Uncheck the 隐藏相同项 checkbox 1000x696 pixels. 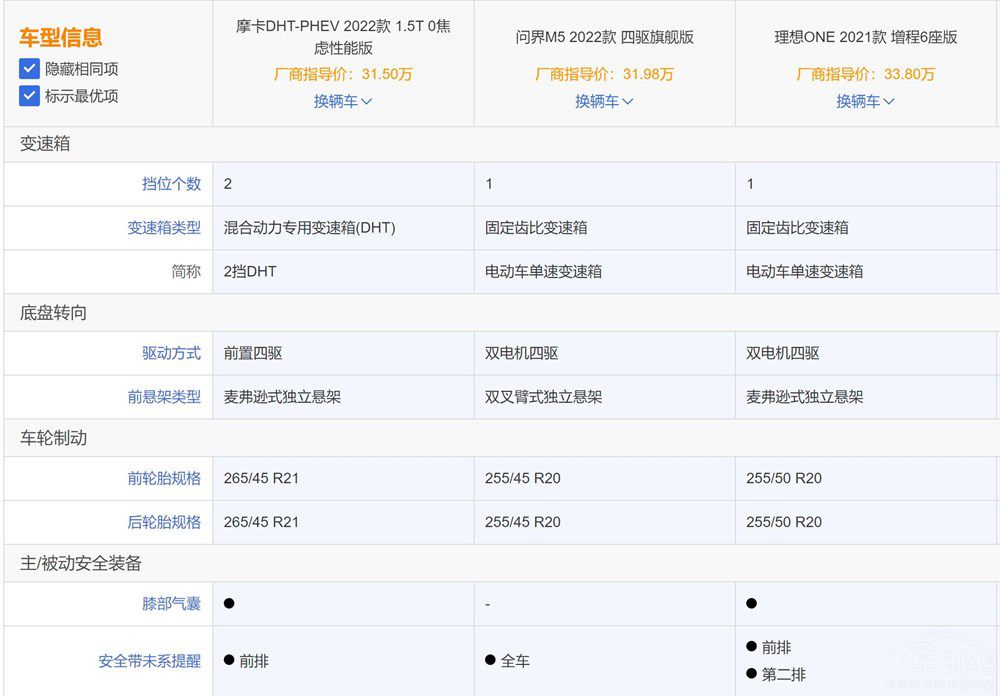tap(31, 69)
